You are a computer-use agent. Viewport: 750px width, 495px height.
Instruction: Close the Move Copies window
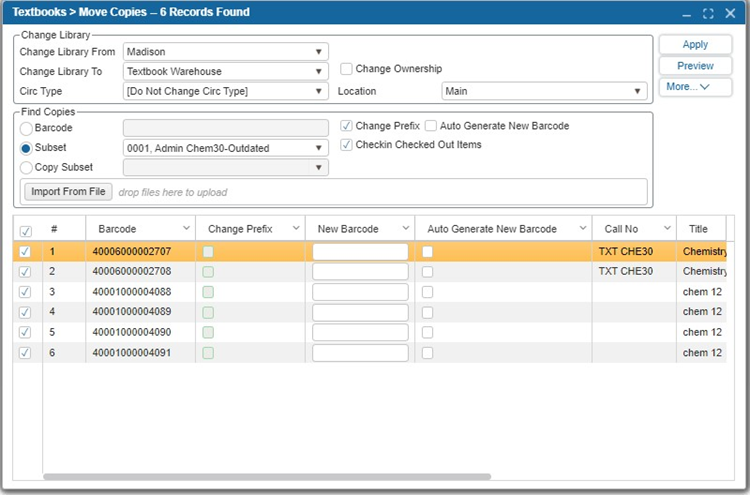(730, 13)
